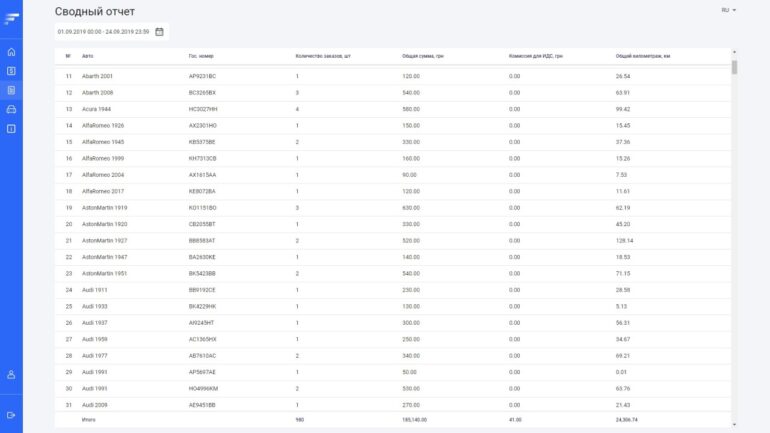Open the home page from sidebar
The height and width of the screenshot is (433, 770).
(11, 52)
